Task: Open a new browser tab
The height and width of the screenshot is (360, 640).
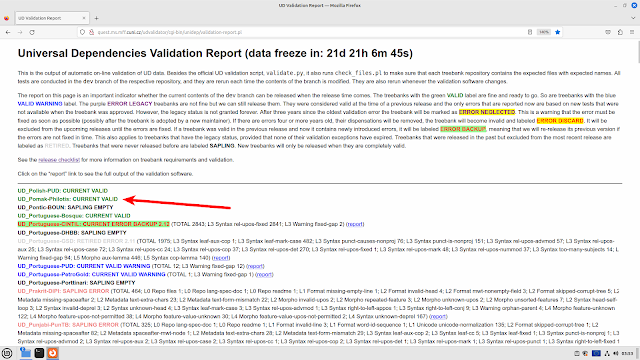Action: (96, 18)
